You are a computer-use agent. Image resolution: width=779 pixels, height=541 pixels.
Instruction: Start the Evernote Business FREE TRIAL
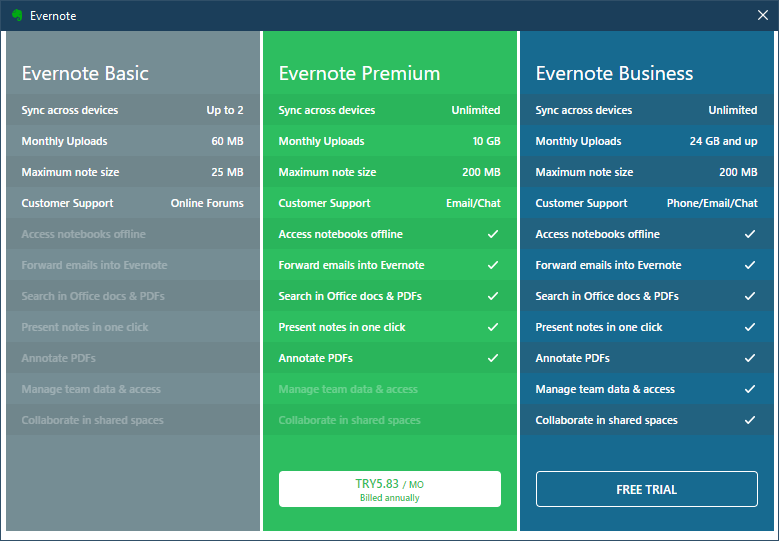[x=646, y=489]
